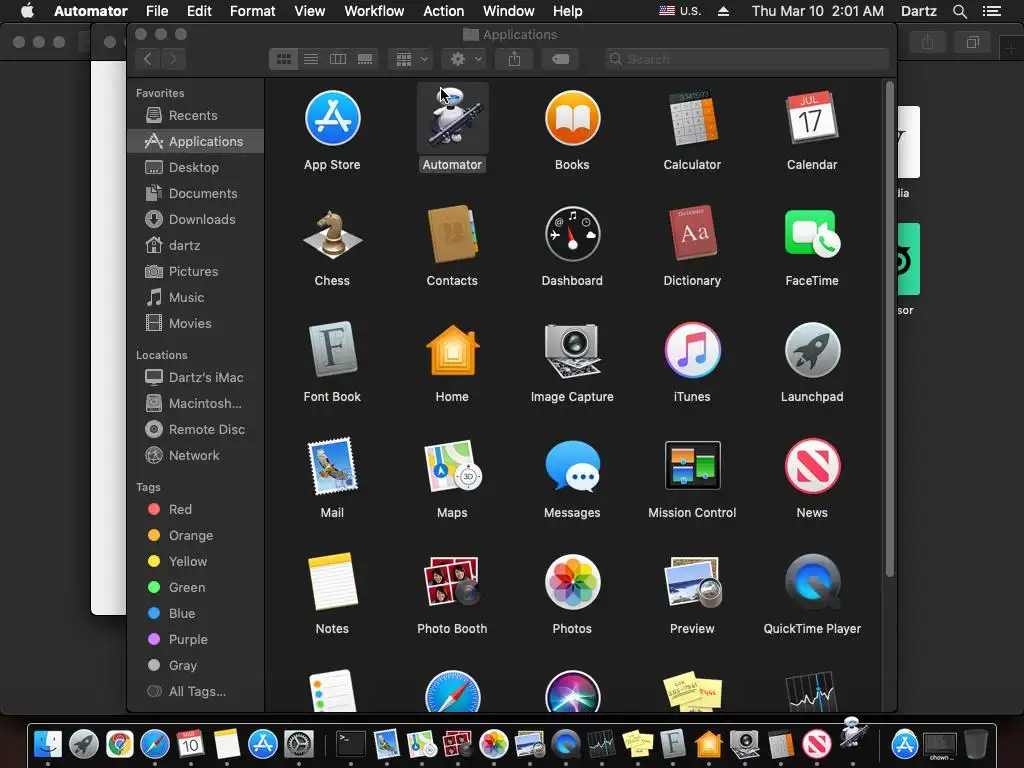Open the dartz home folder in sidebar
Viewport: 1024px width, 768px height.
195,246
